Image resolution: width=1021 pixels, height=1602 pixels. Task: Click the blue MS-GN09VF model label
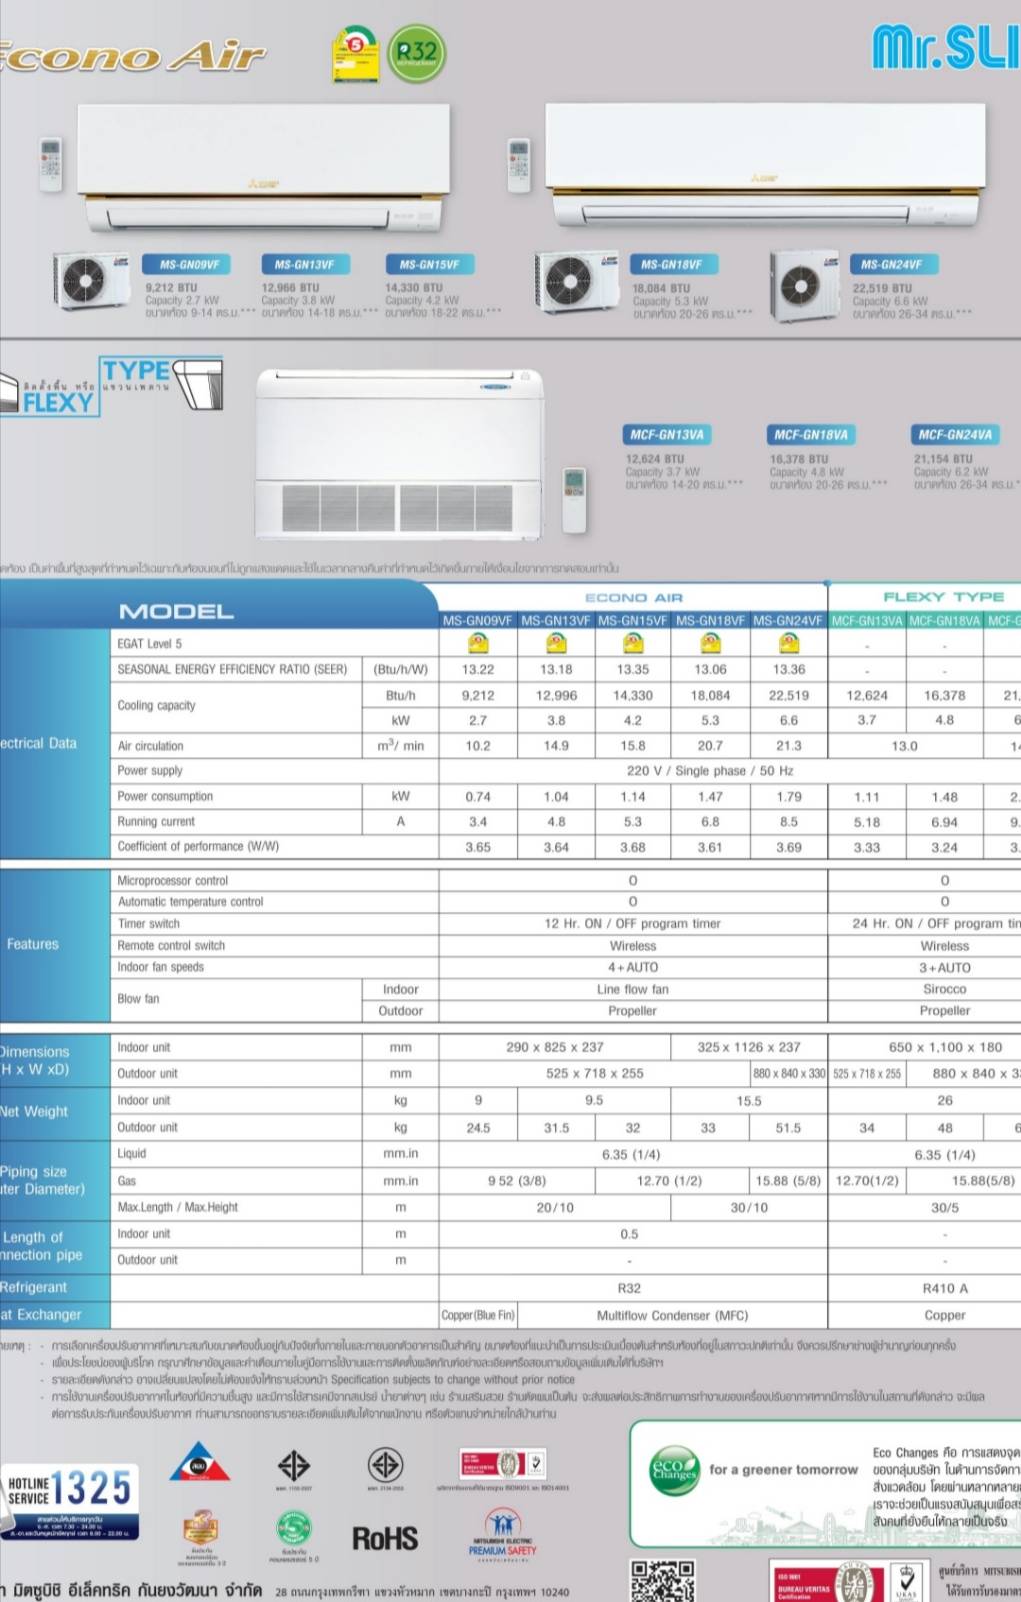[189, 264]
